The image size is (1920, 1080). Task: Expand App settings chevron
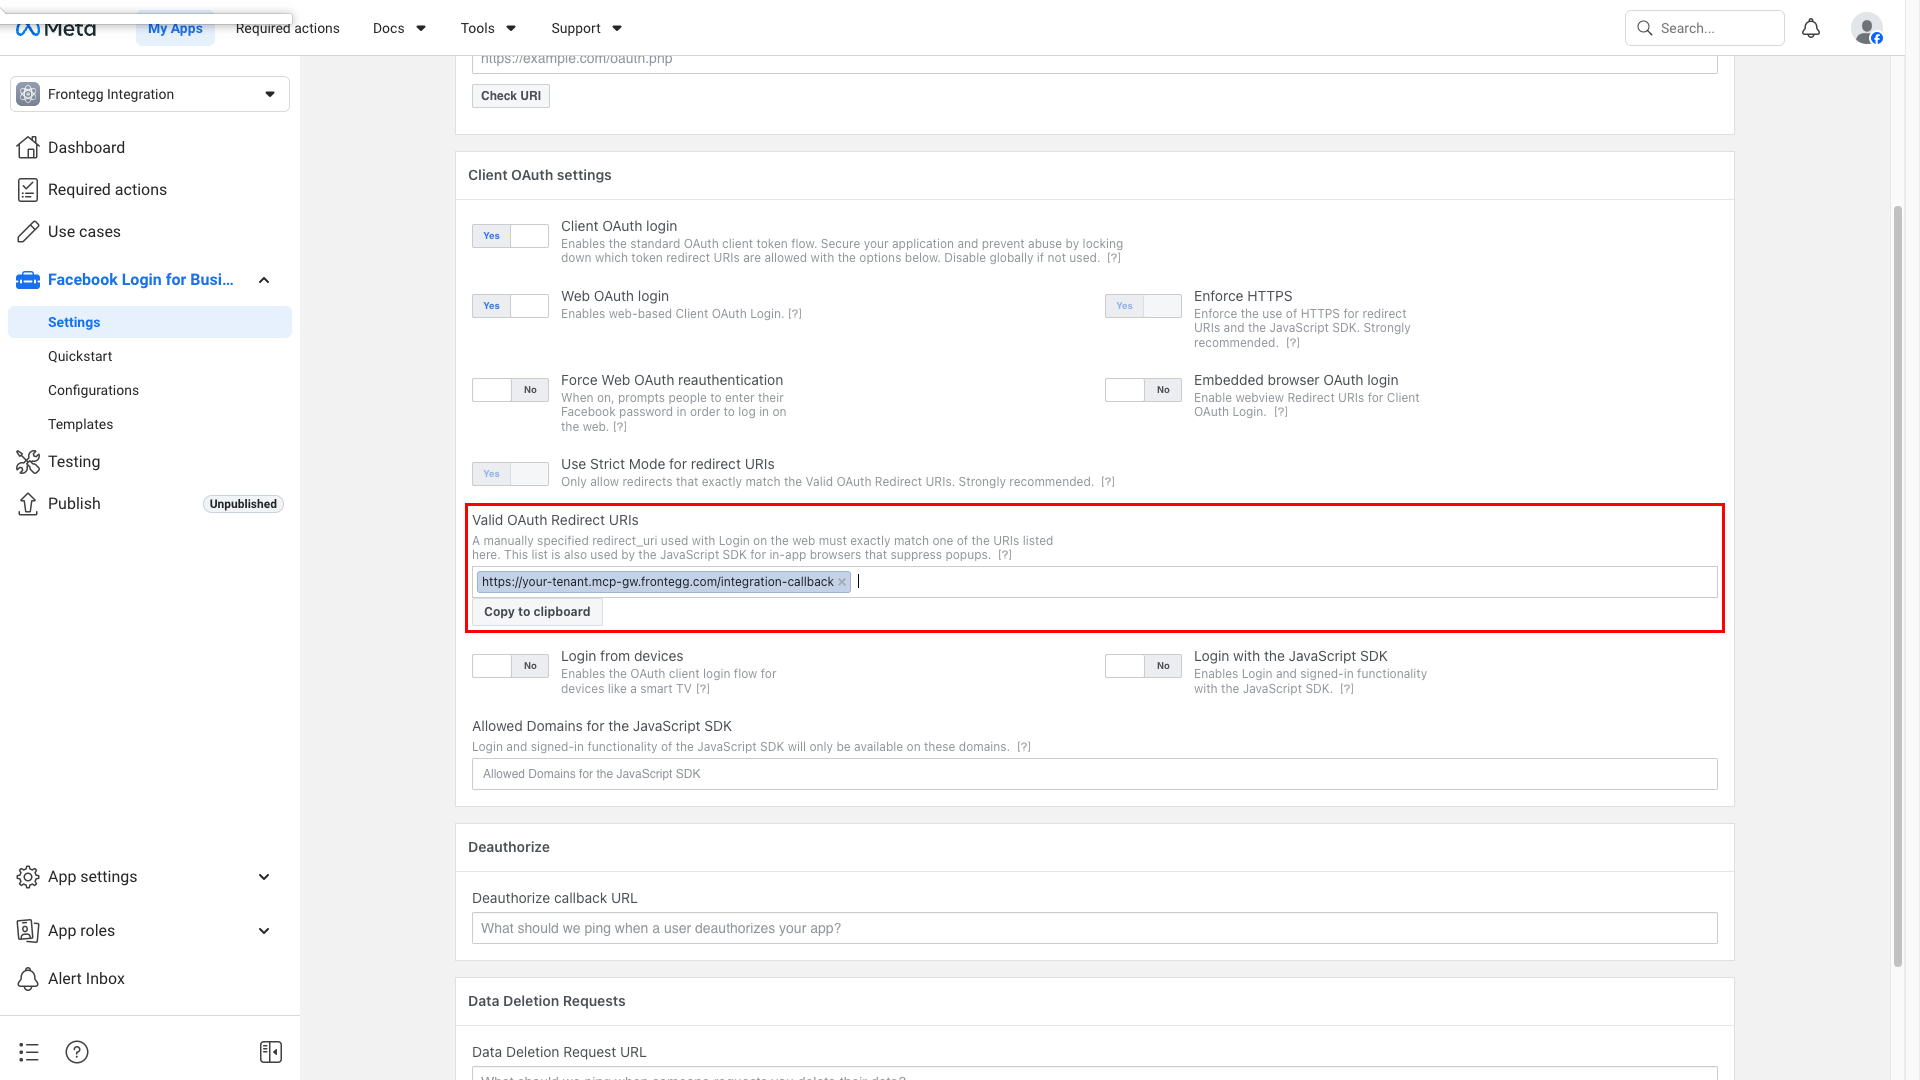click(264, 877)
